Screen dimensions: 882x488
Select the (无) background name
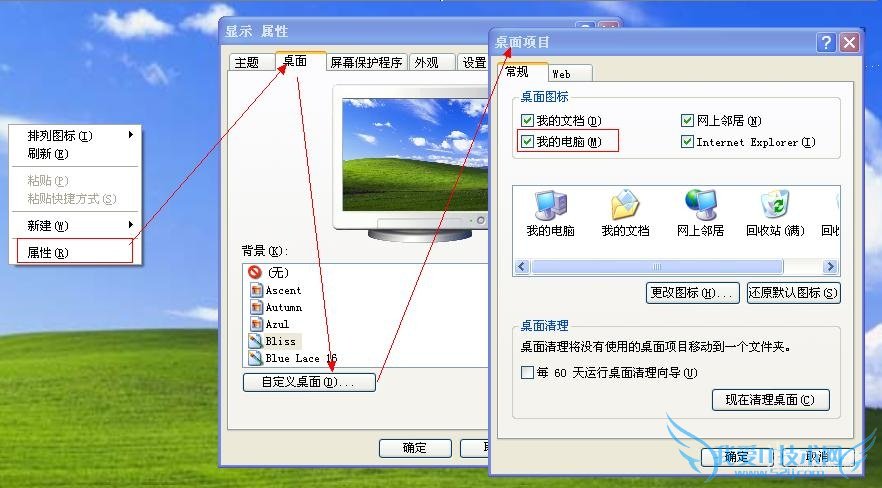278,272
